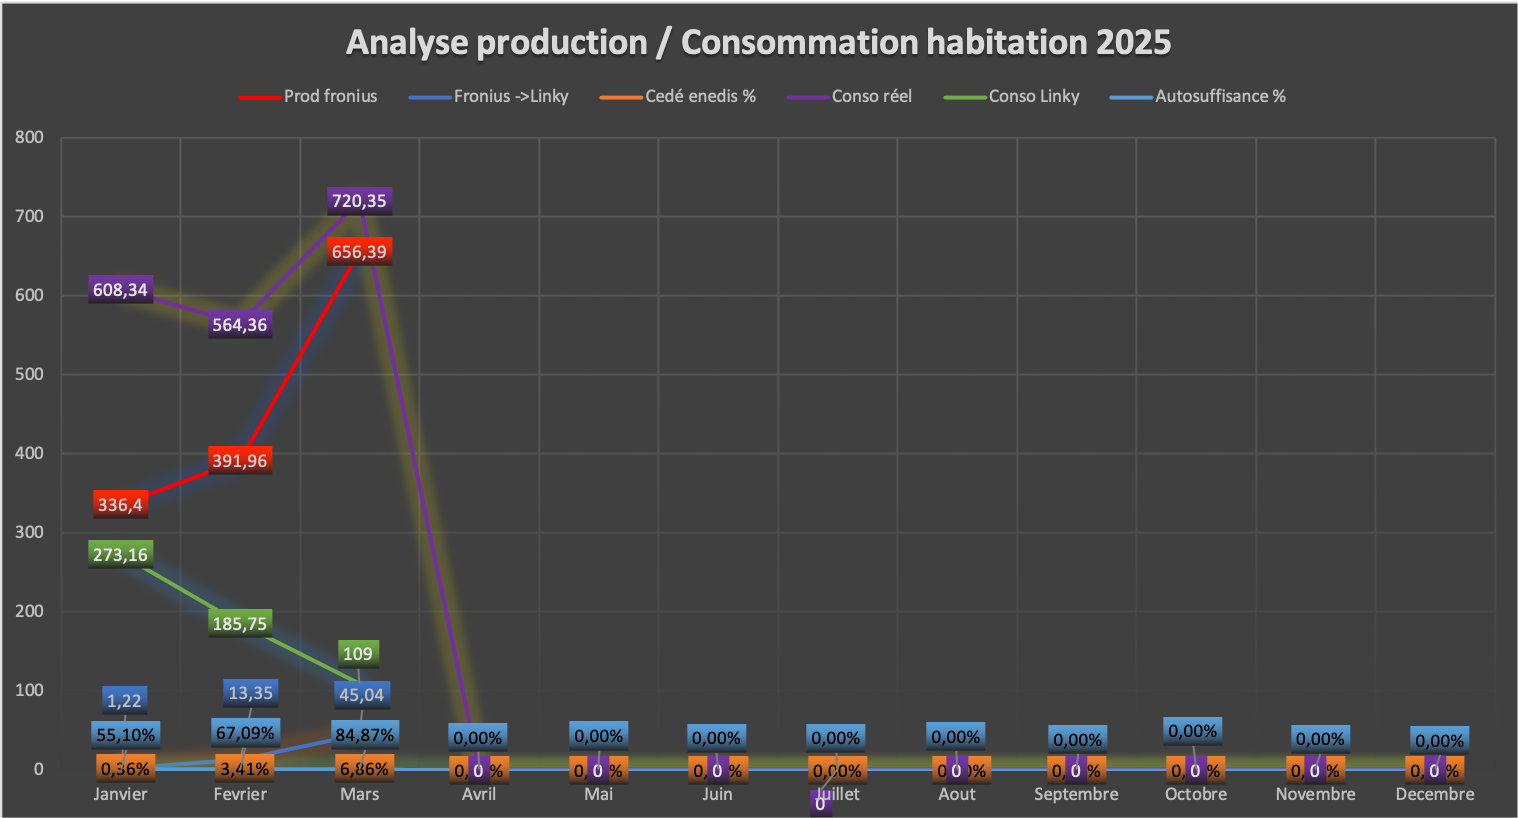Click the 656,39 data label
The image size is (1518, 818).
(x=359, y=252)
